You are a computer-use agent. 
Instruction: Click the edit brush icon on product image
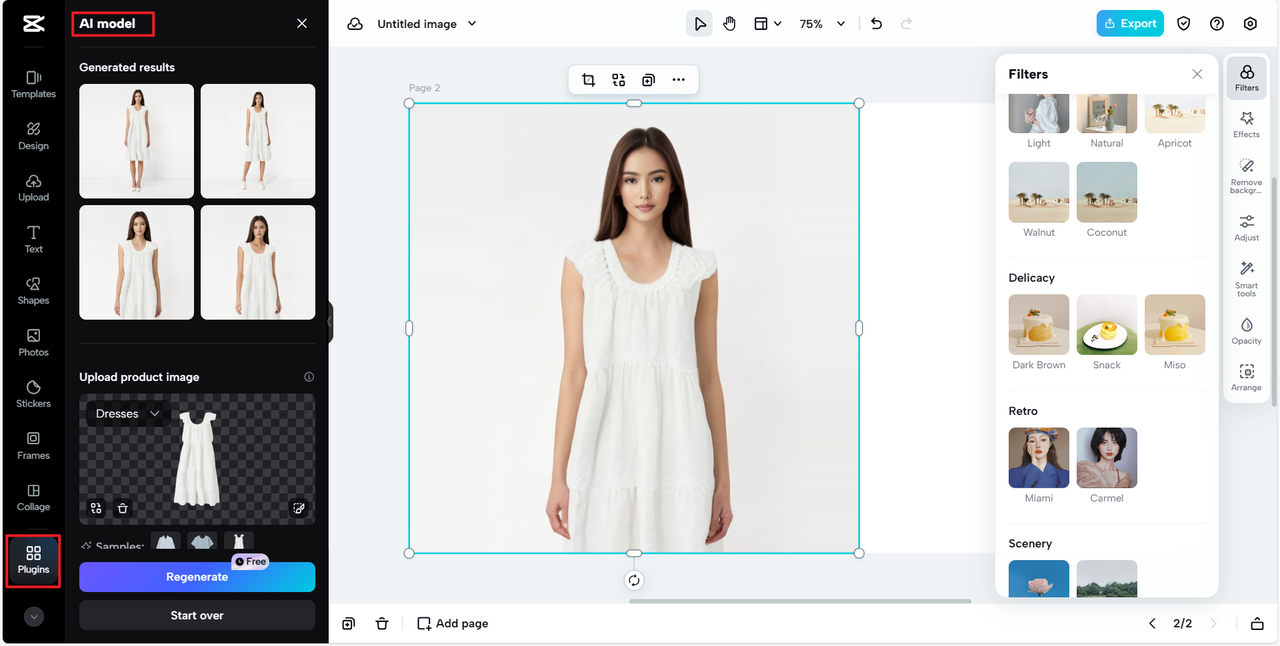[299, 508]
